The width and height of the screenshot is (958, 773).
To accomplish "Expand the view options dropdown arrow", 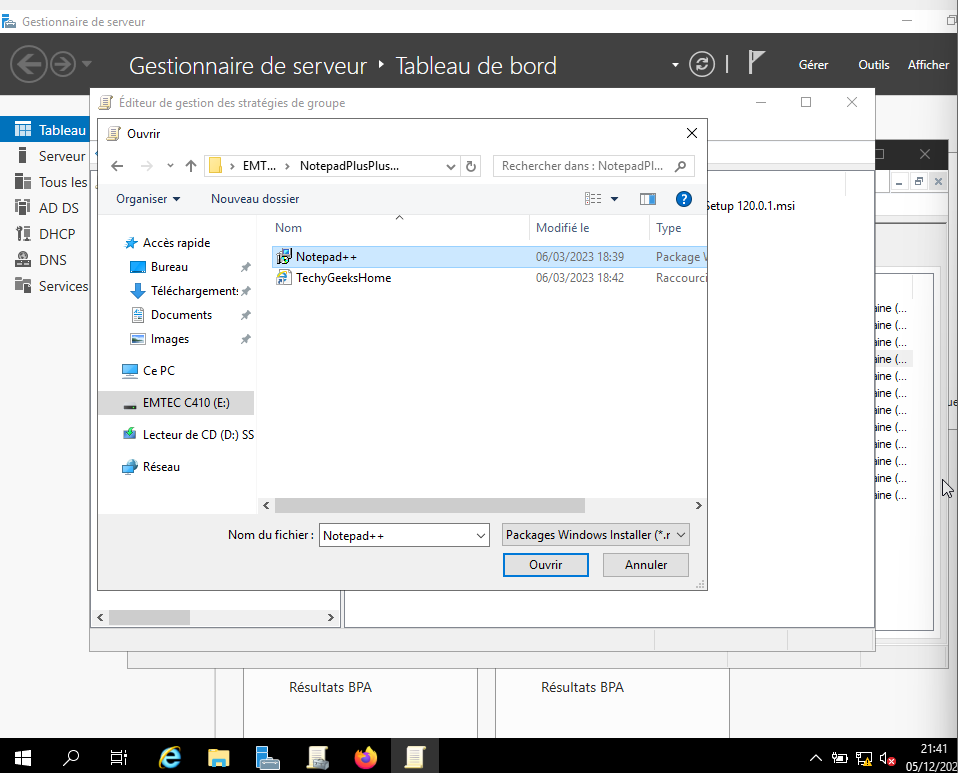I will click(x=614, y=199).
